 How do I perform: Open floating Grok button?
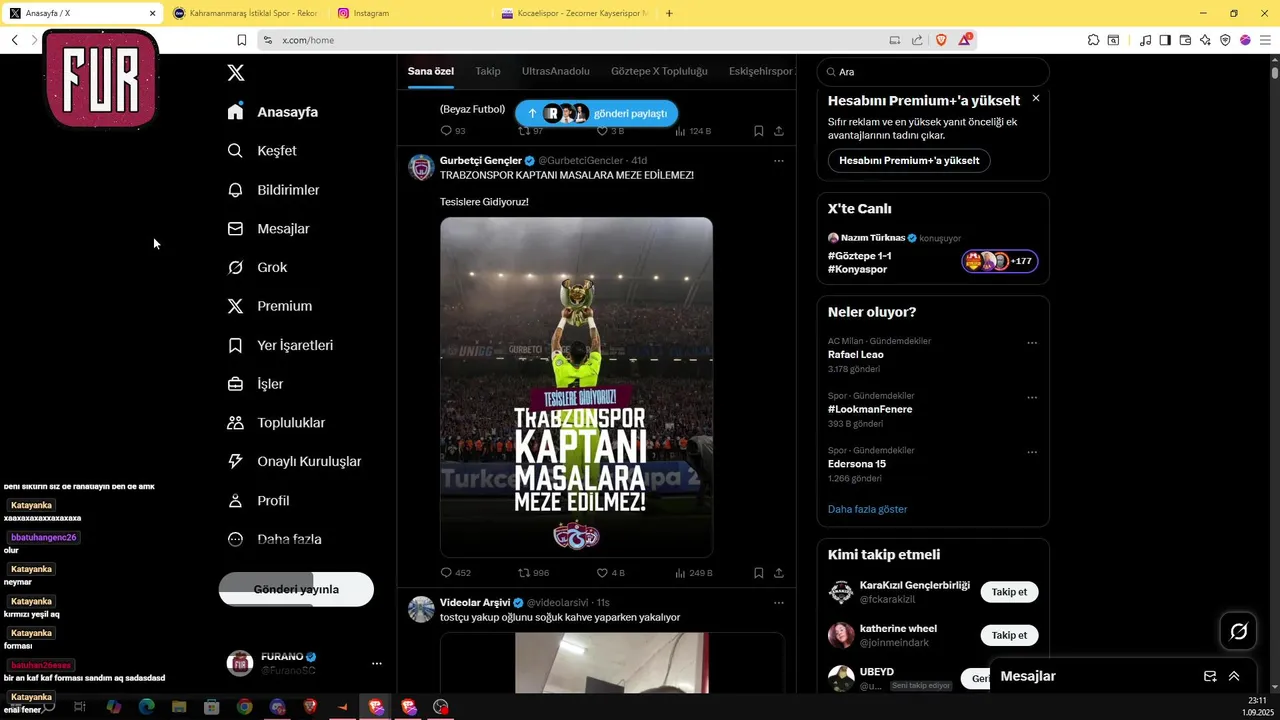coord(1239,631)
